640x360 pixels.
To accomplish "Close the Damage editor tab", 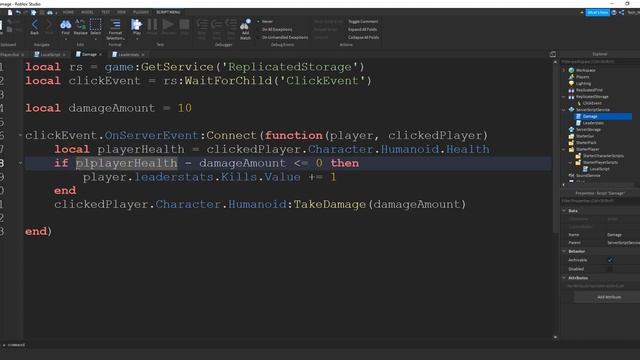I will click(100, 54).
